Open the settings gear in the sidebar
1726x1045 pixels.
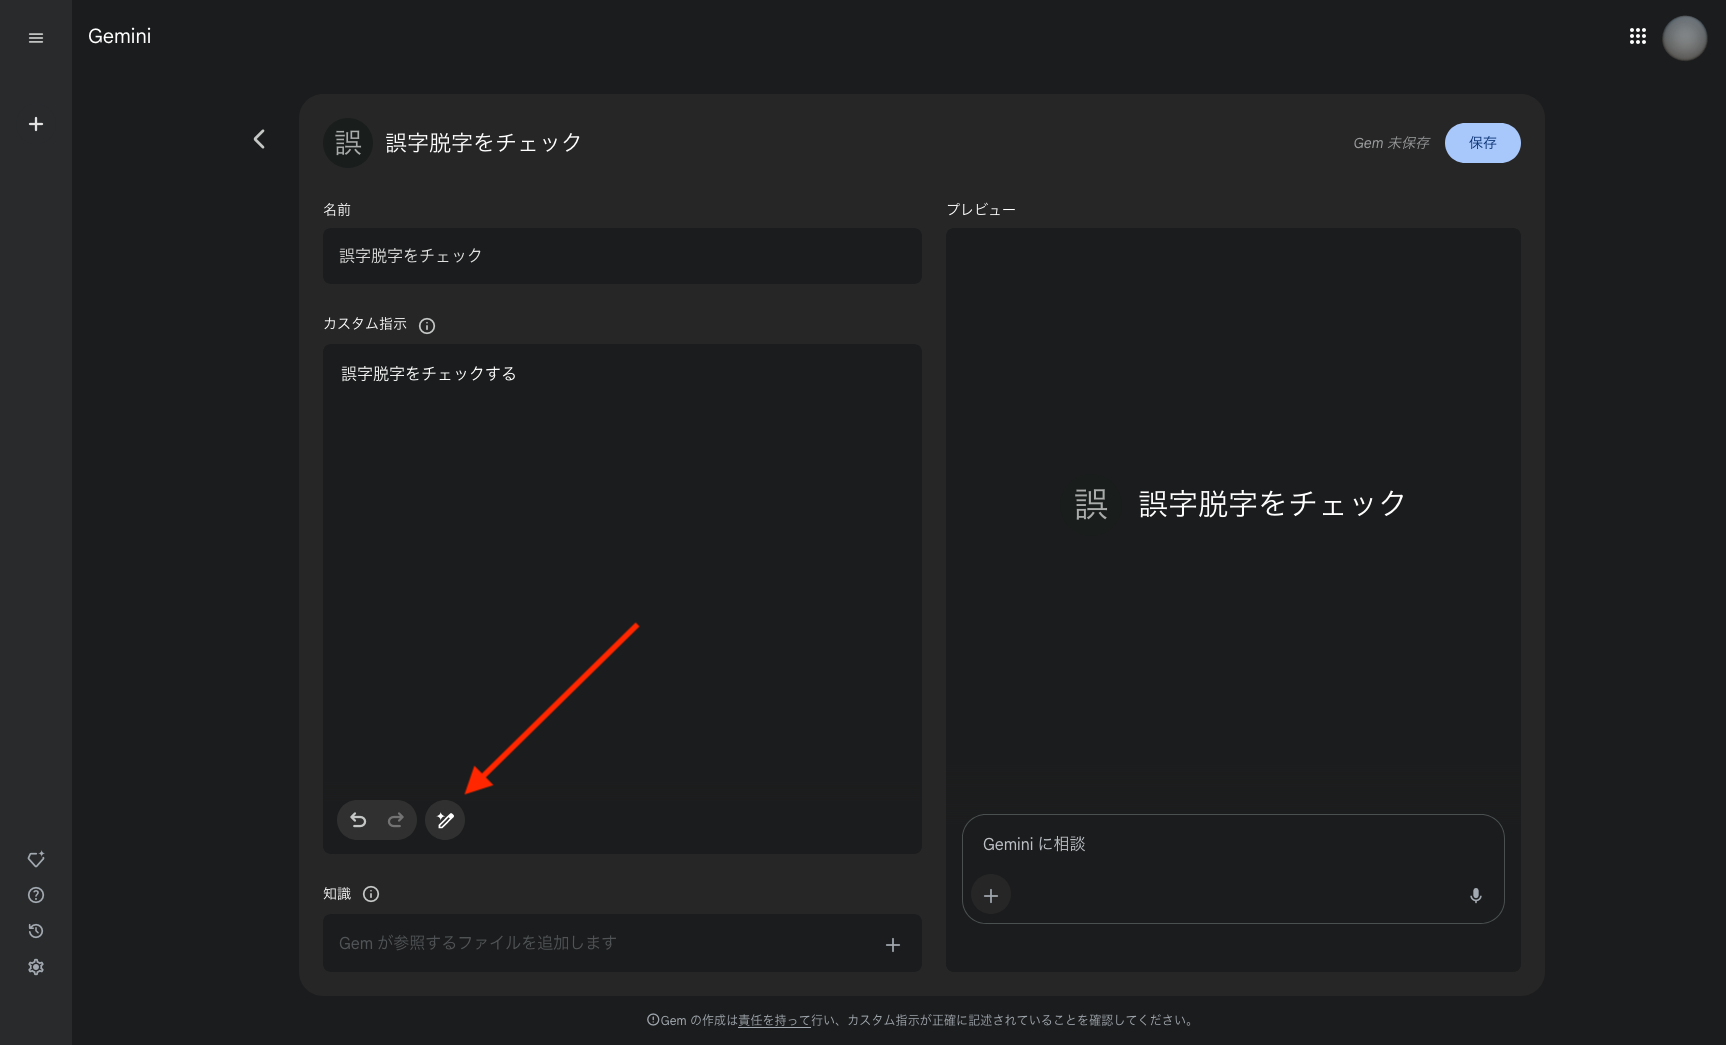36,967
